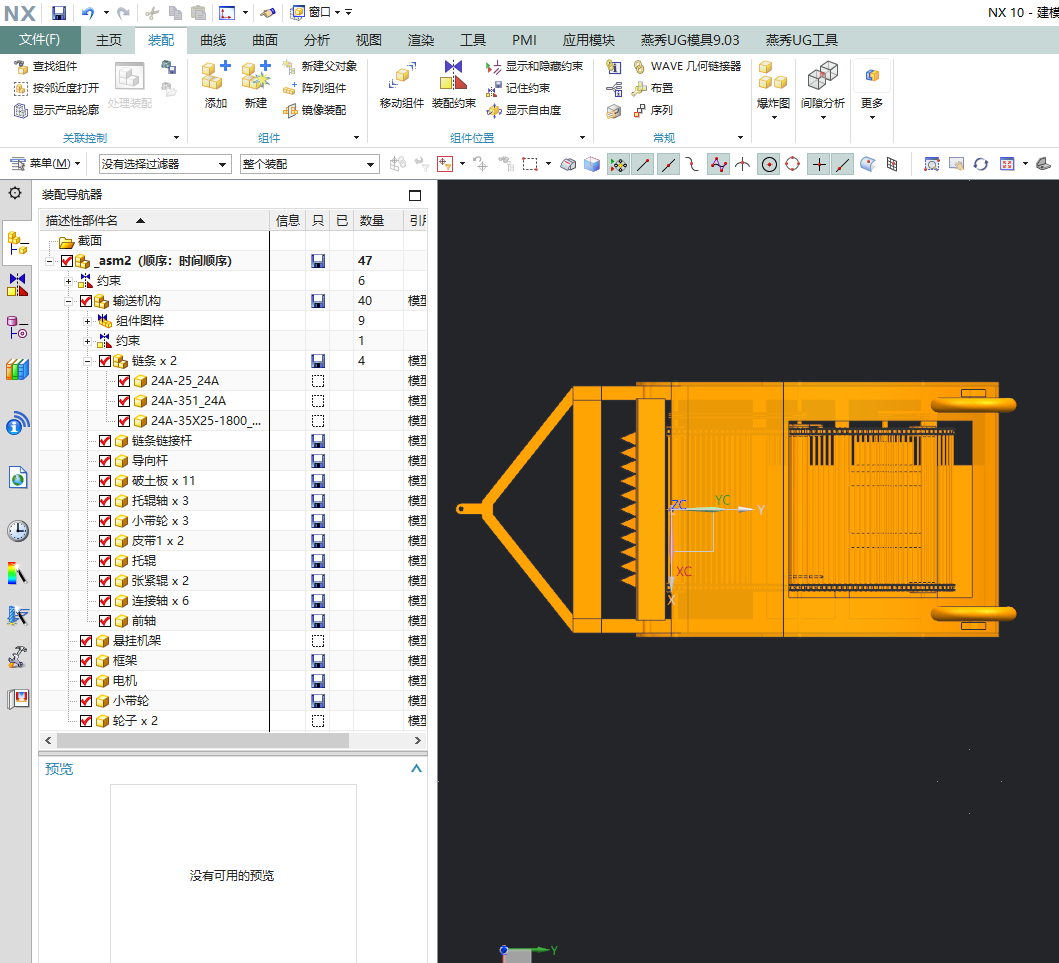Collapse the 链条 x 2 tree node

[x=88, y=361]
